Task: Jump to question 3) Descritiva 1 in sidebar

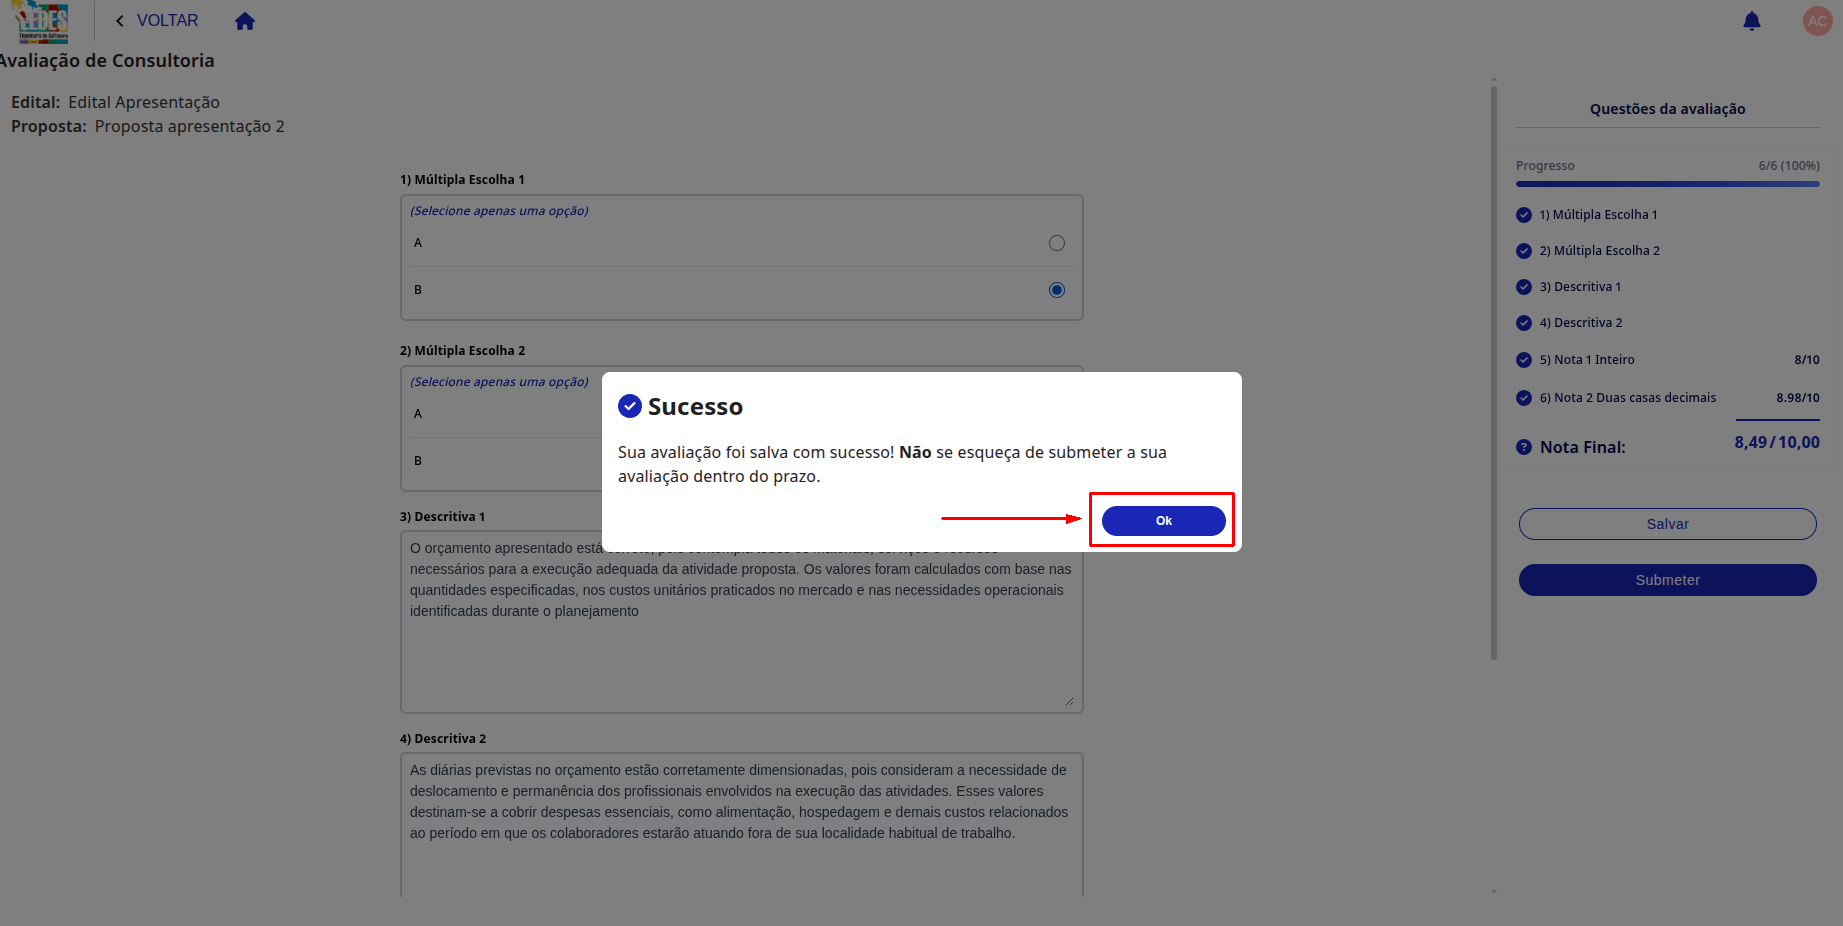Action: pos(1580,287)
